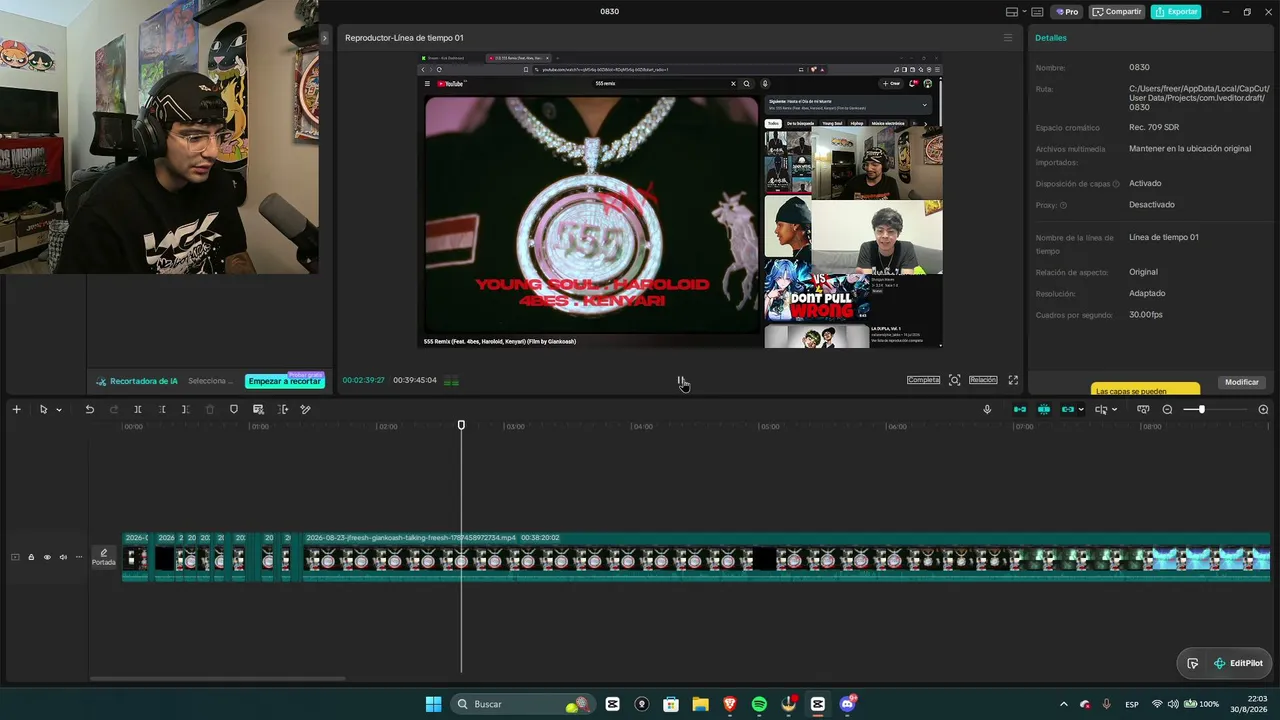Click the layout dropdown arrow in title bar
The image size is (1280, 720).
pyautogui.click(x=1024, y=12)
